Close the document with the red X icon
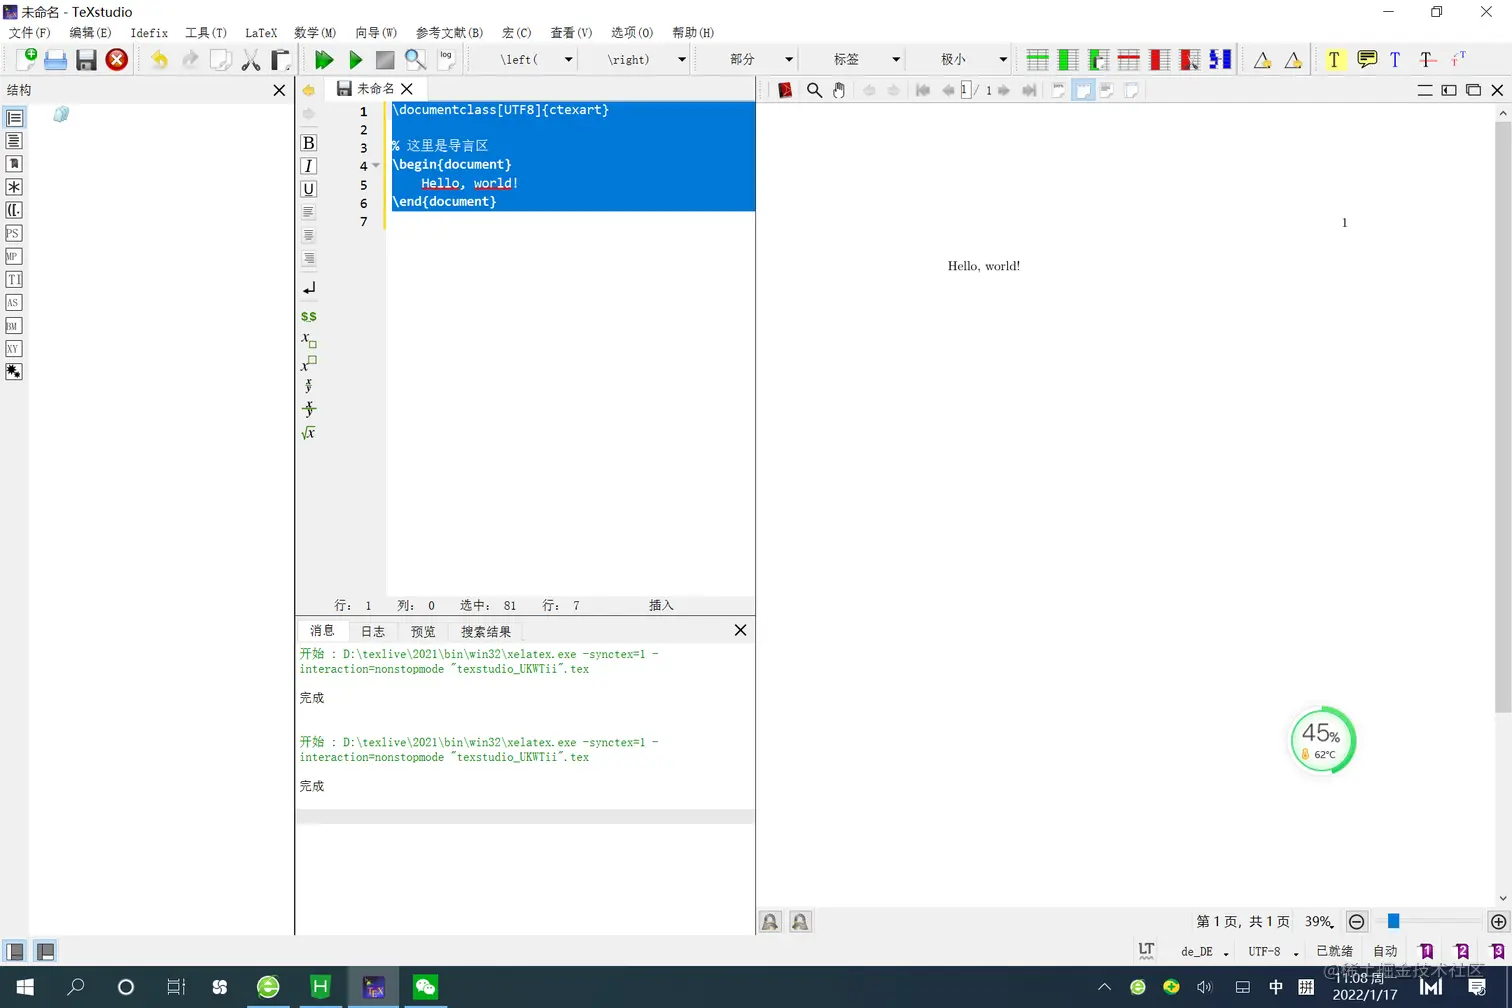The width and height of the screenshot is (1512, 1008). click(x=117, y=60)
